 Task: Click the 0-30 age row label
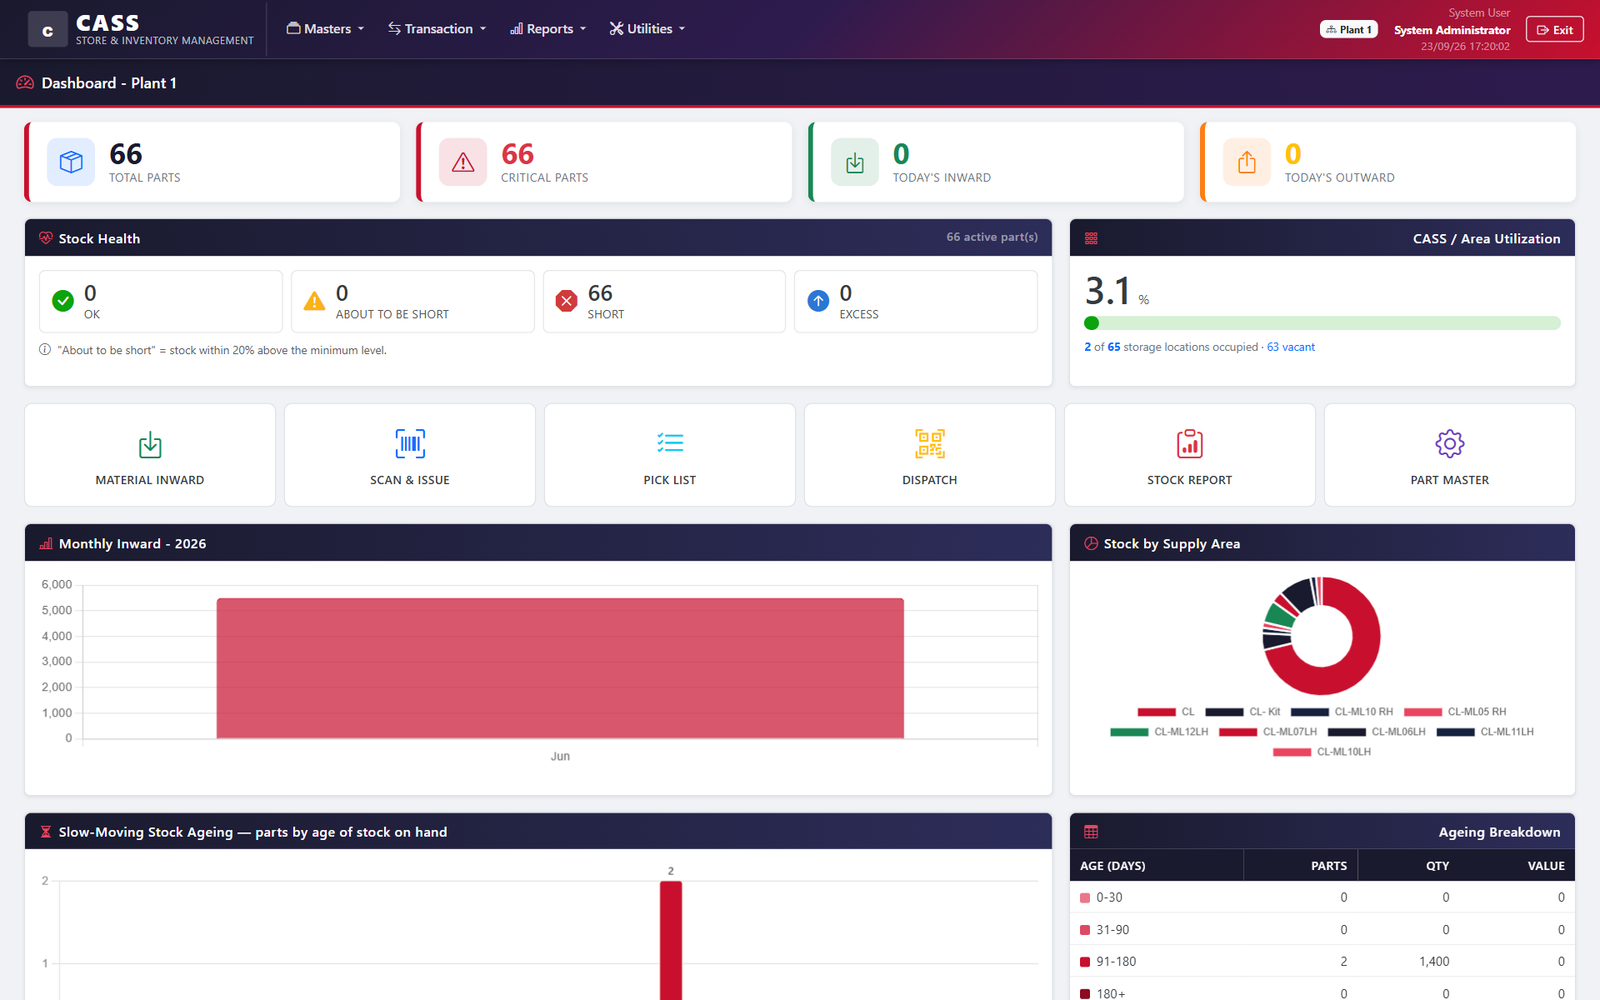click(x=1109, y=898)
